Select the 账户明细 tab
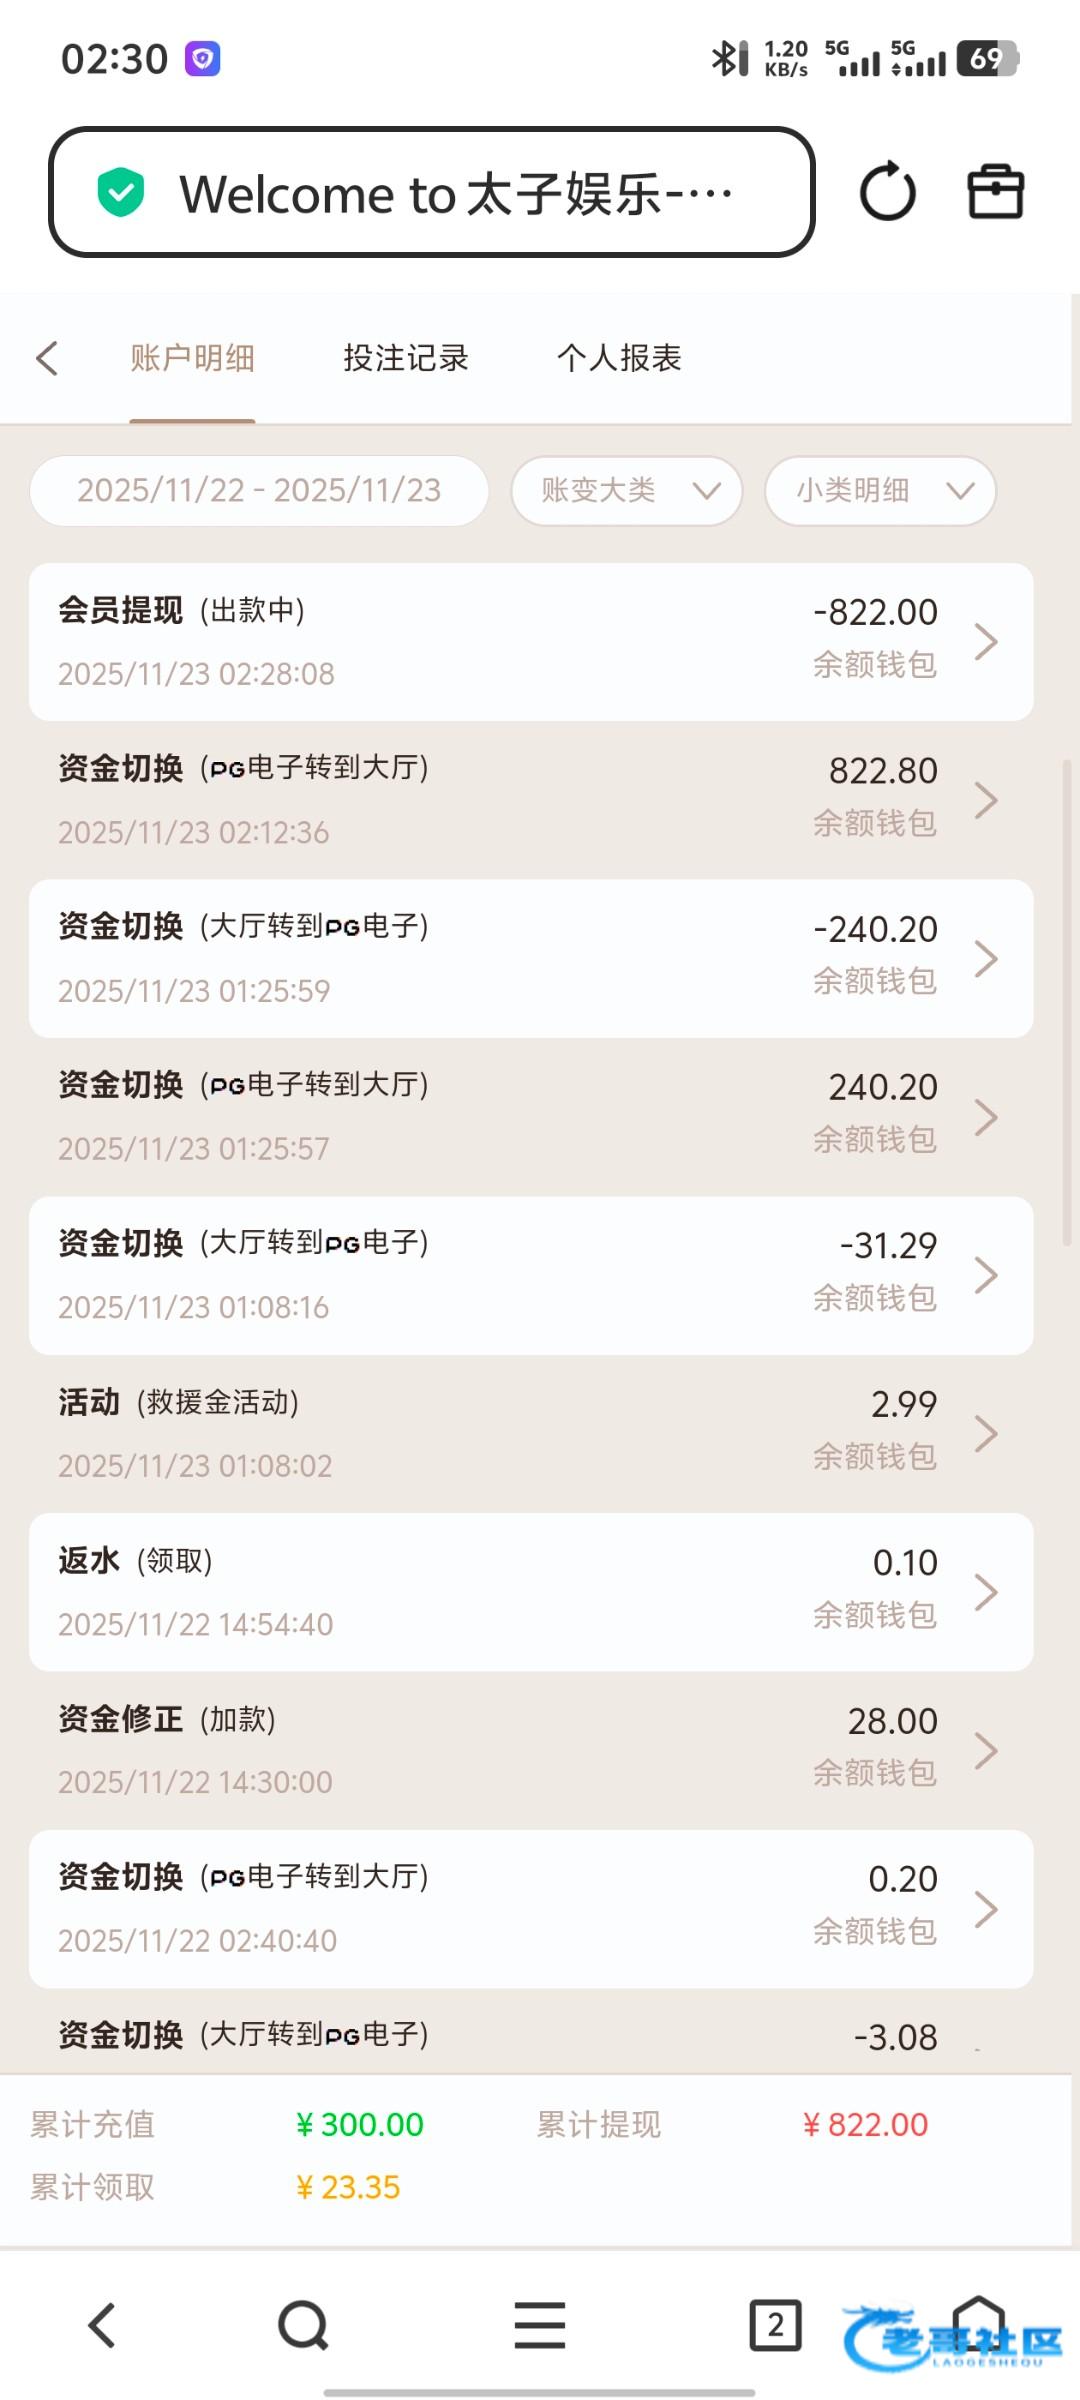 click(x=192, y=358)
